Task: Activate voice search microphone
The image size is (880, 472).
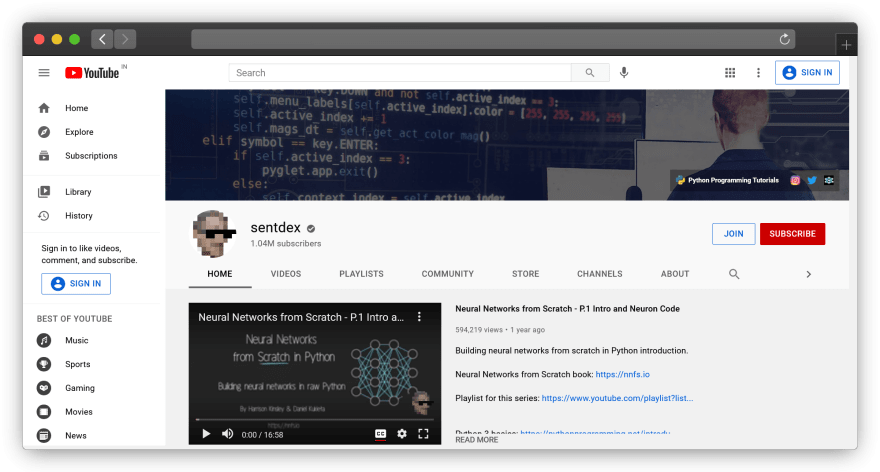Action: (x=624, y=73)
